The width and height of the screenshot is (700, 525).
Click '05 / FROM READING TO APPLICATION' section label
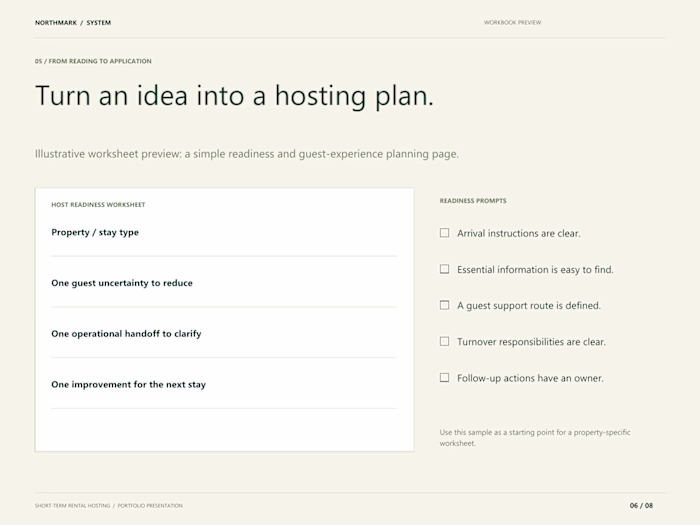tap(93, 61)
